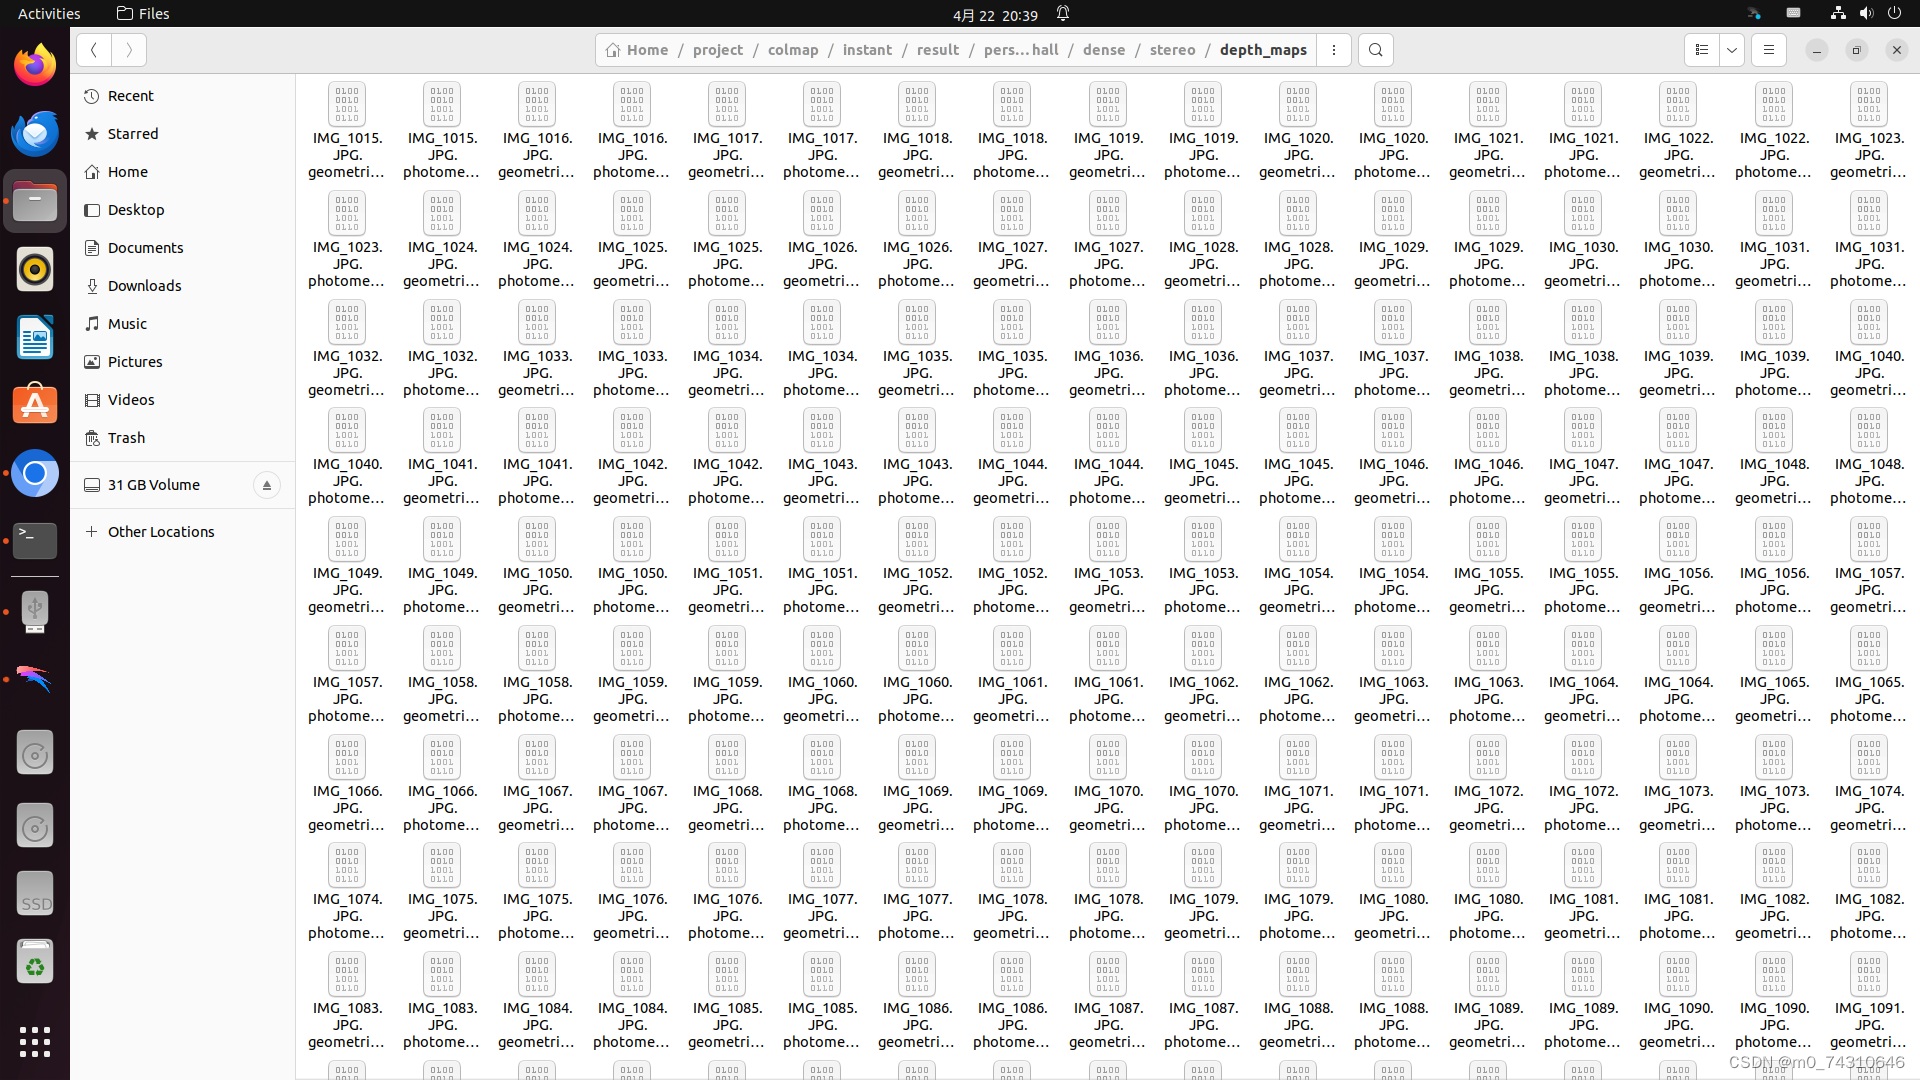The height and width of the screenshot is (1080, 1920).
Task: Open the power menu icon
Action: 1894,14
